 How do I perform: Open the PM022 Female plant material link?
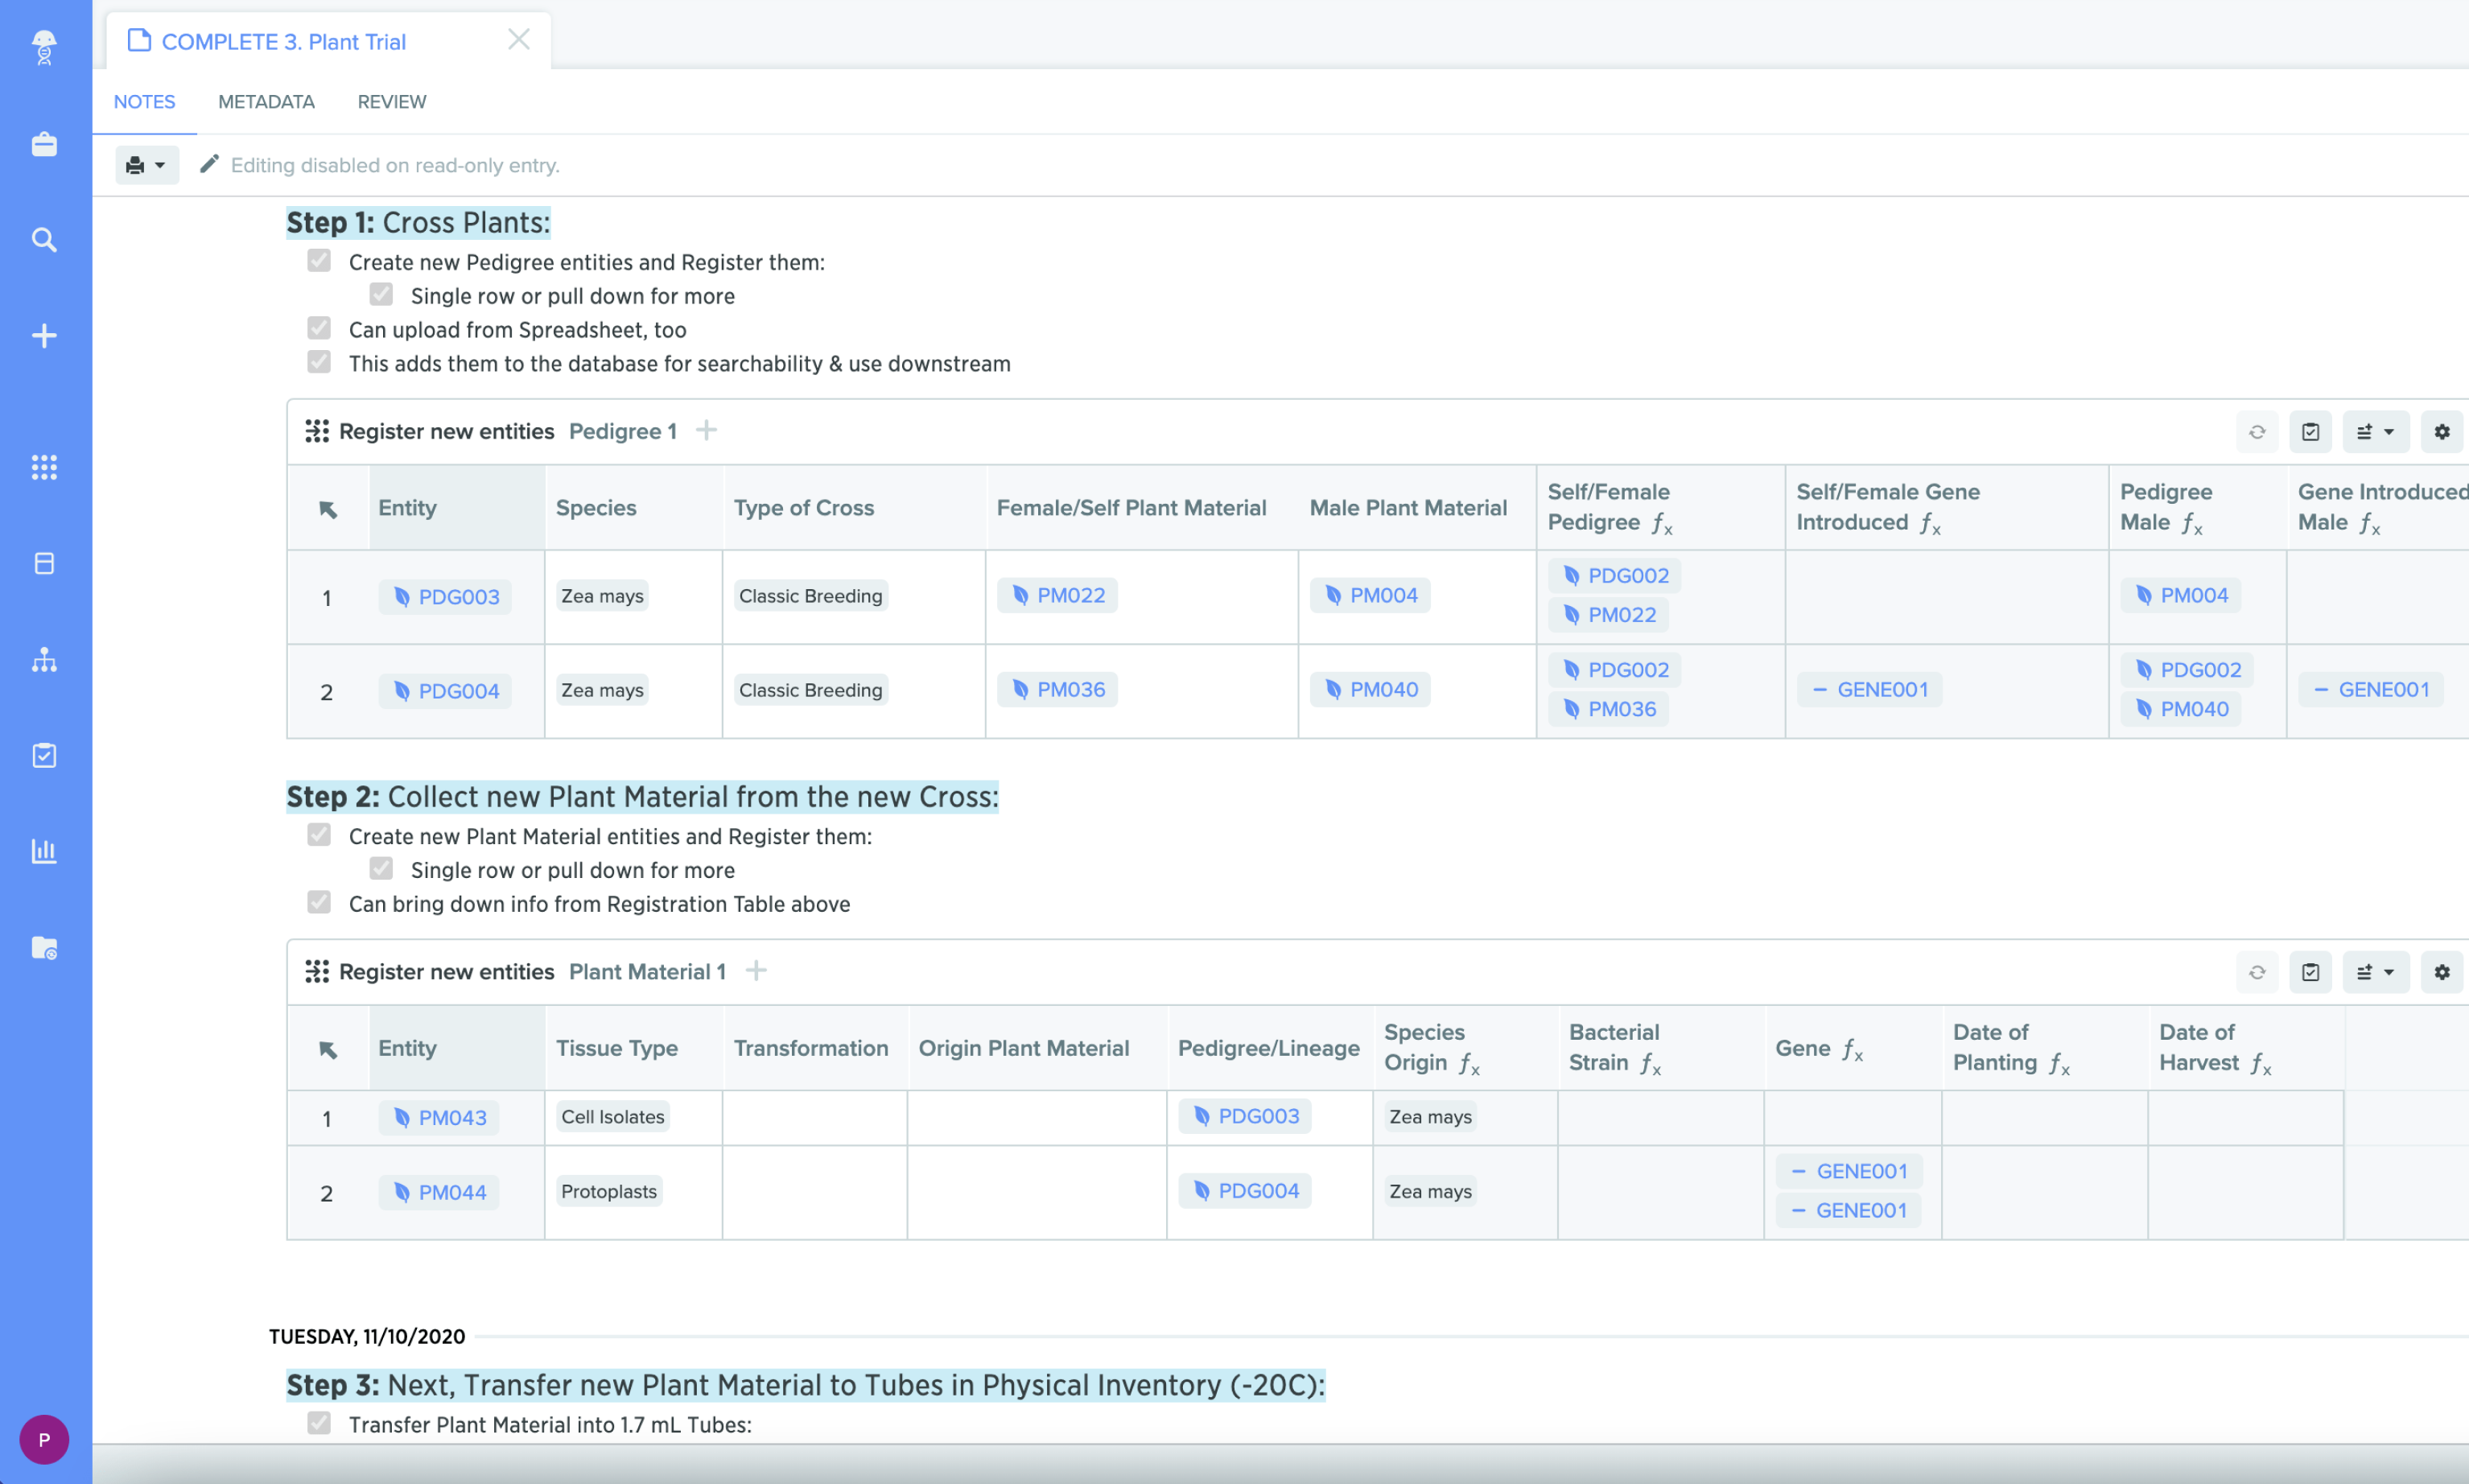click(x=1058, y=595)
